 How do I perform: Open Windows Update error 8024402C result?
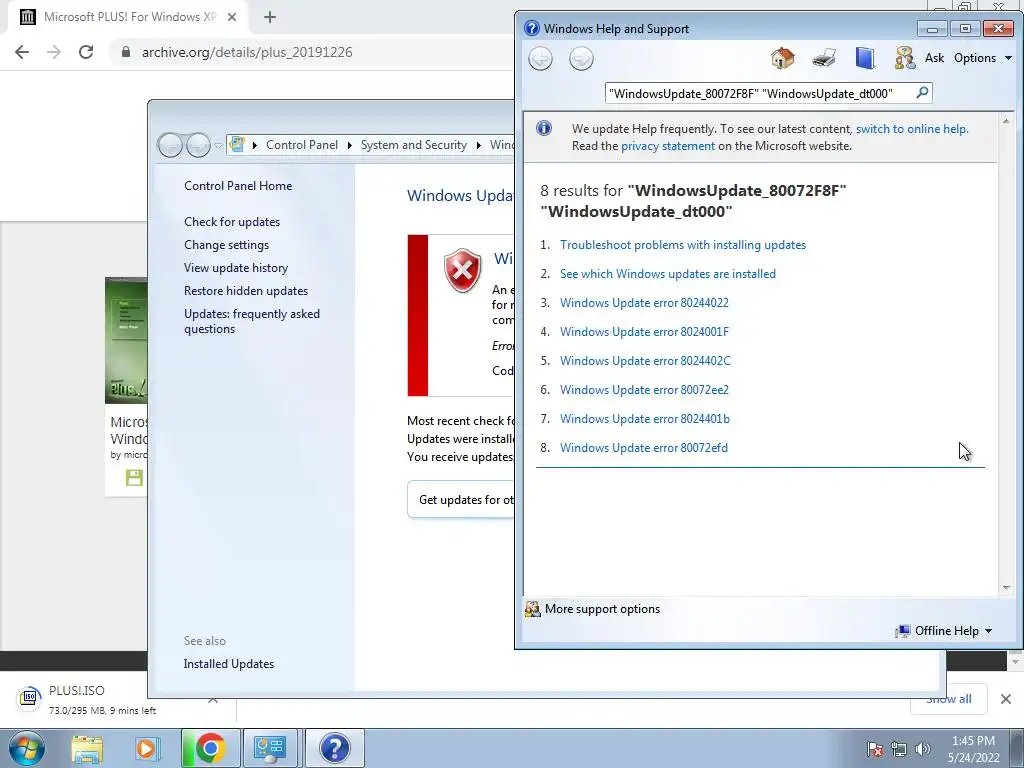pyautogui.click(x=645, y=360)
